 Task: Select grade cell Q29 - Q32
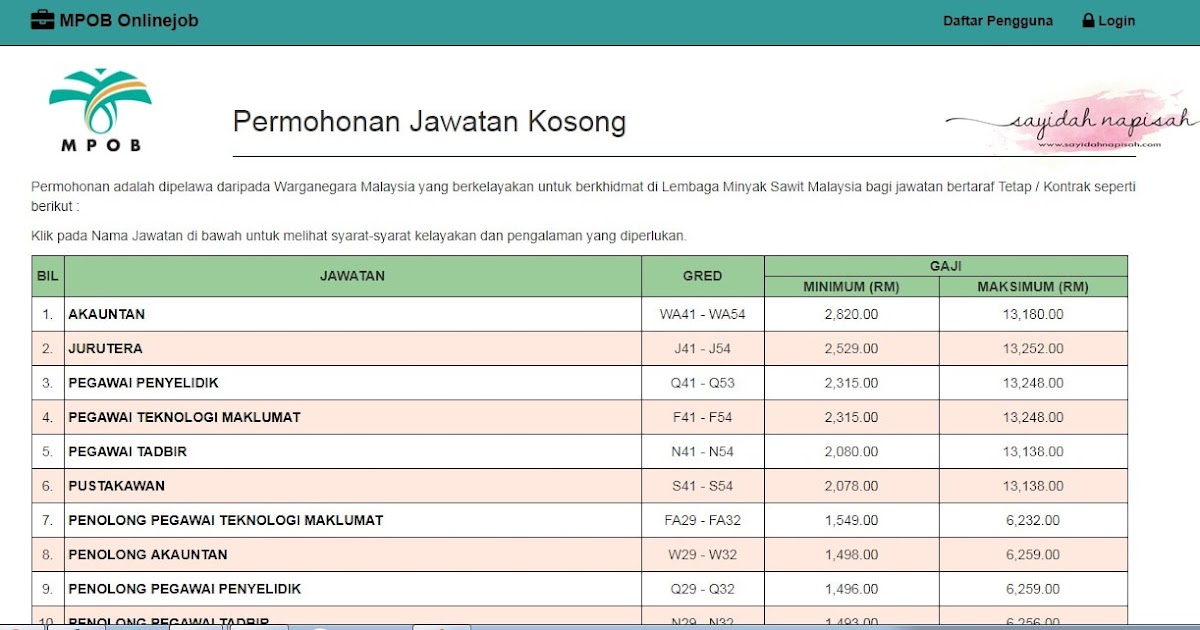coord(703,589)
